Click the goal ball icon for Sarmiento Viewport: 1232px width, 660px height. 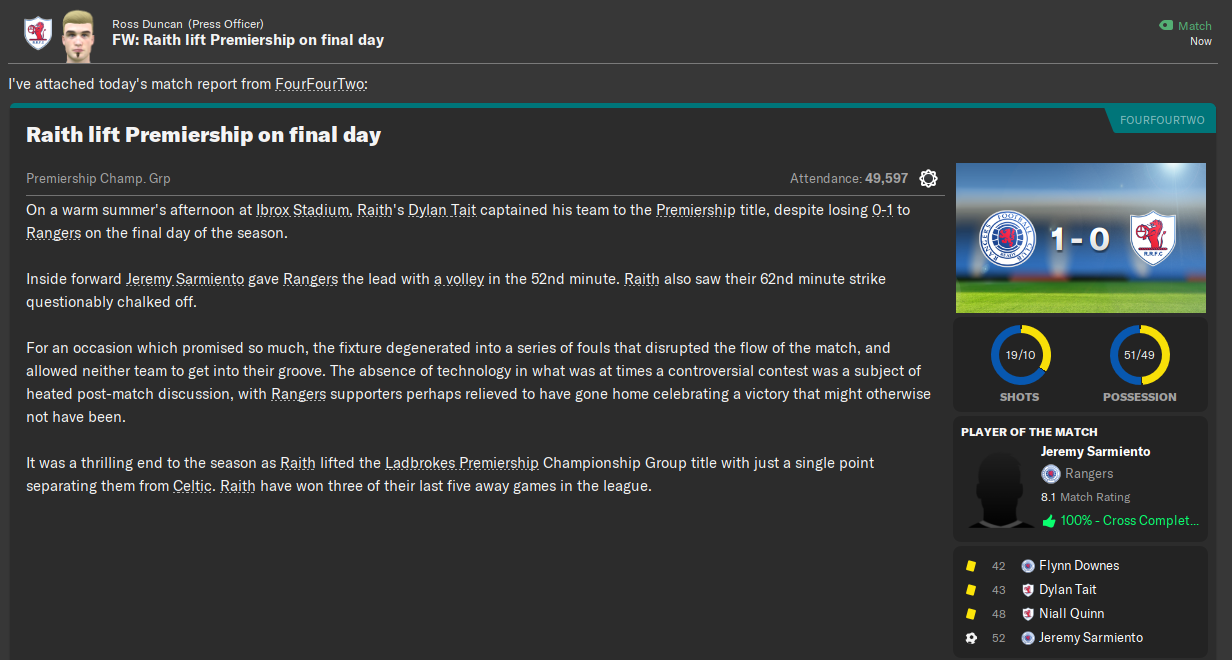(970, 638)
